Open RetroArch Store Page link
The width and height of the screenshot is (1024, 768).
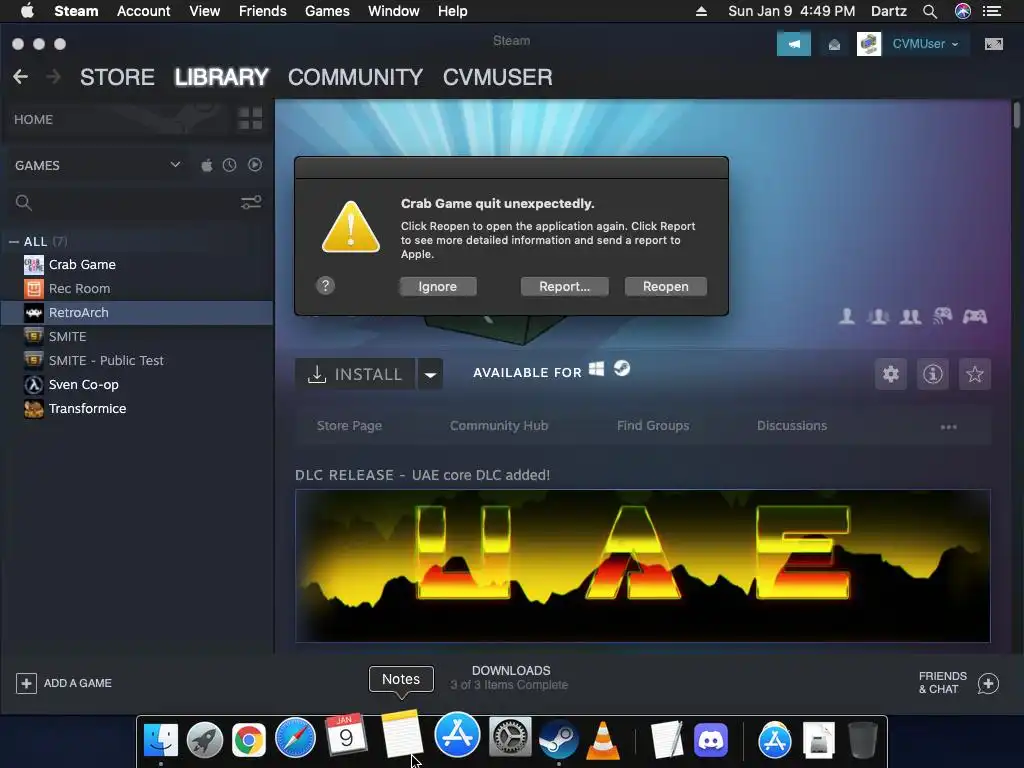pos(349,426)
